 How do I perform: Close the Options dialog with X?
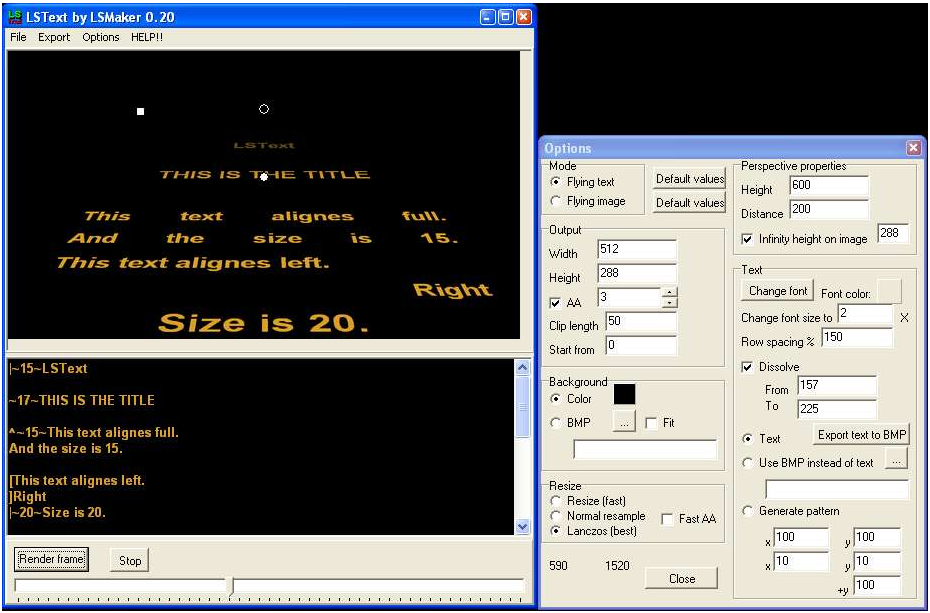coord(913,148)
